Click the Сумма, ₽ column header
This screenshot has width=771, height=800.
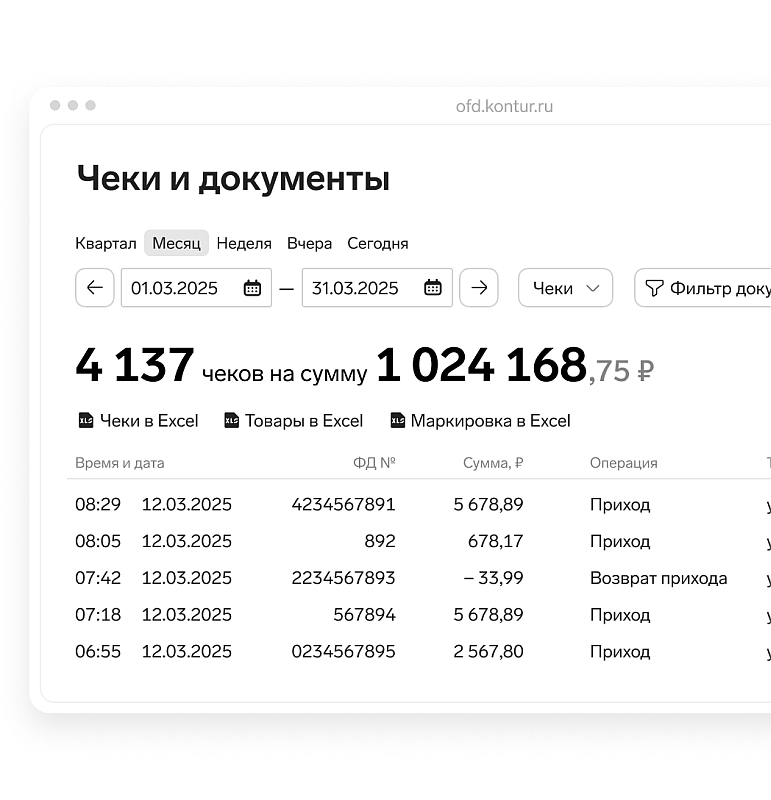(493, 463)
